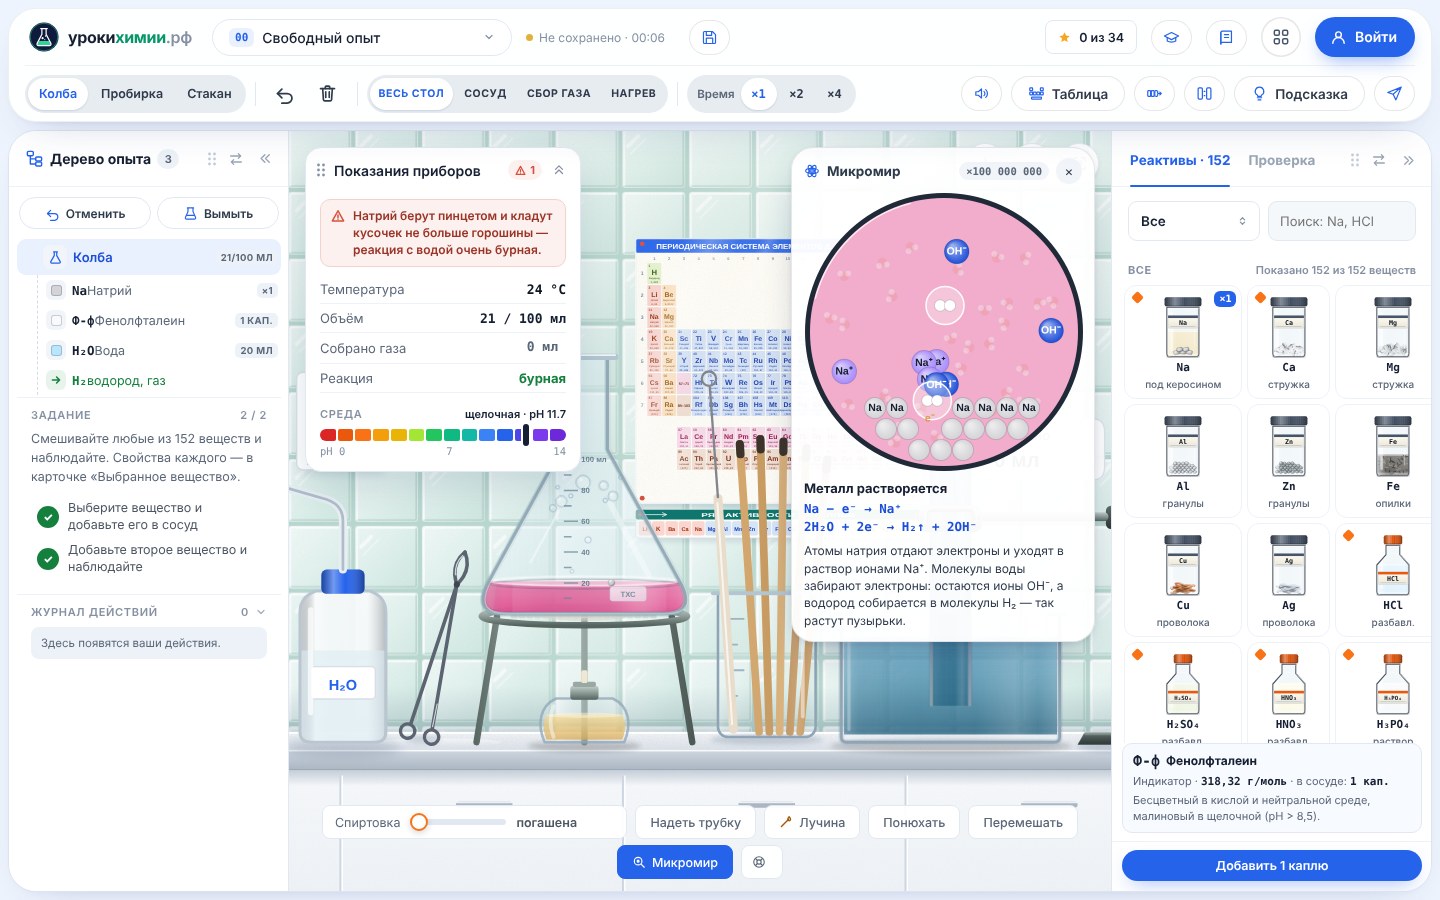Image resolution: width=1440 pixels, height=900 pixels.
Task: Select the СБОР ГАЗА view tab
Action: tap(558, 94)
